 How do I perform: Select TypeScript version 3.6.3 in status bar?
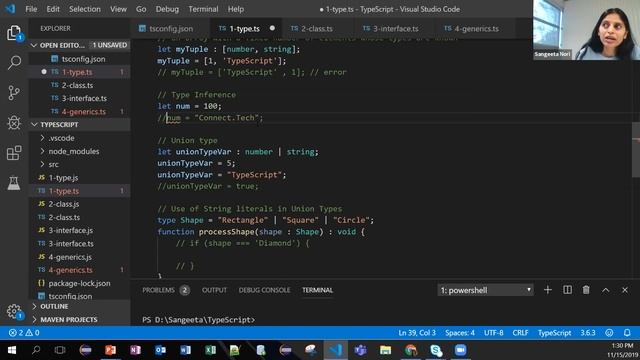point(588,333)
